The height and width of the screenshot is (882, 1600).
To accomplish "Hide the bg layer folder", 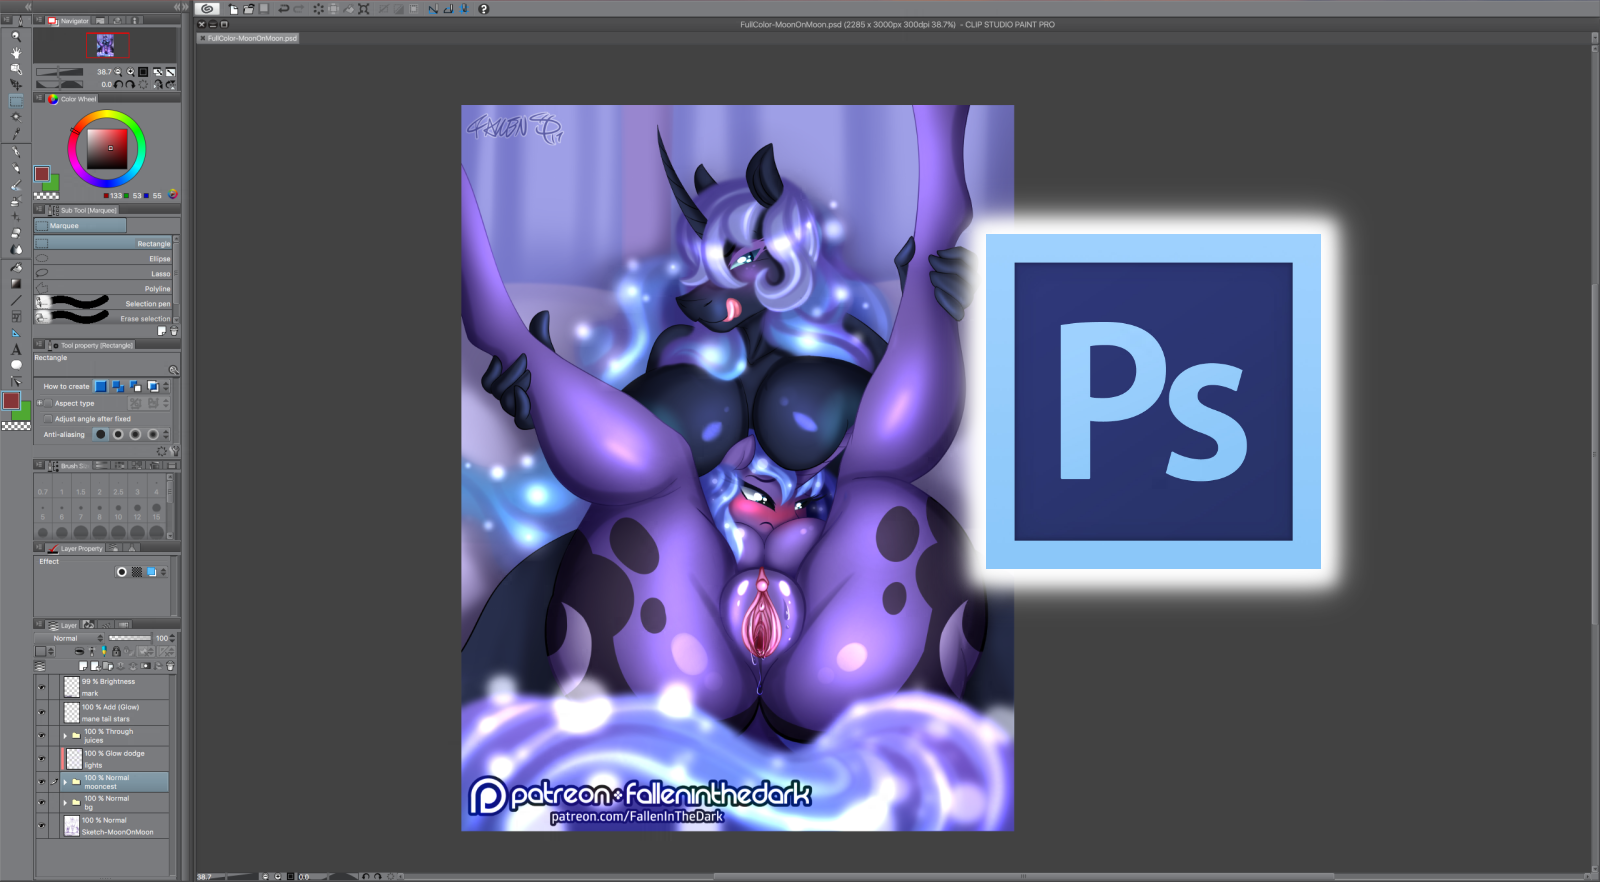I will coord(42,802).
